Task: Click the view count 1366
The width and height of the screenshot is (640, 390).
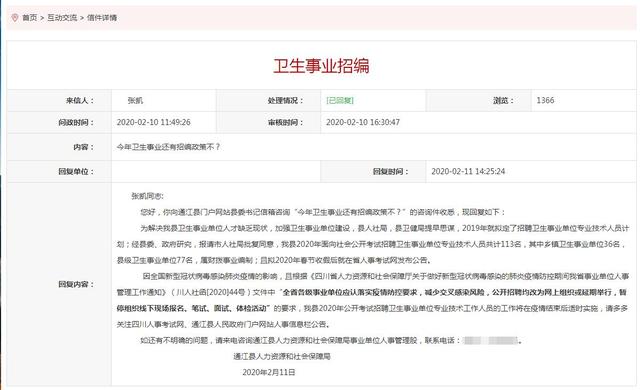Action: pyautogui.click(x=545, y=100)
